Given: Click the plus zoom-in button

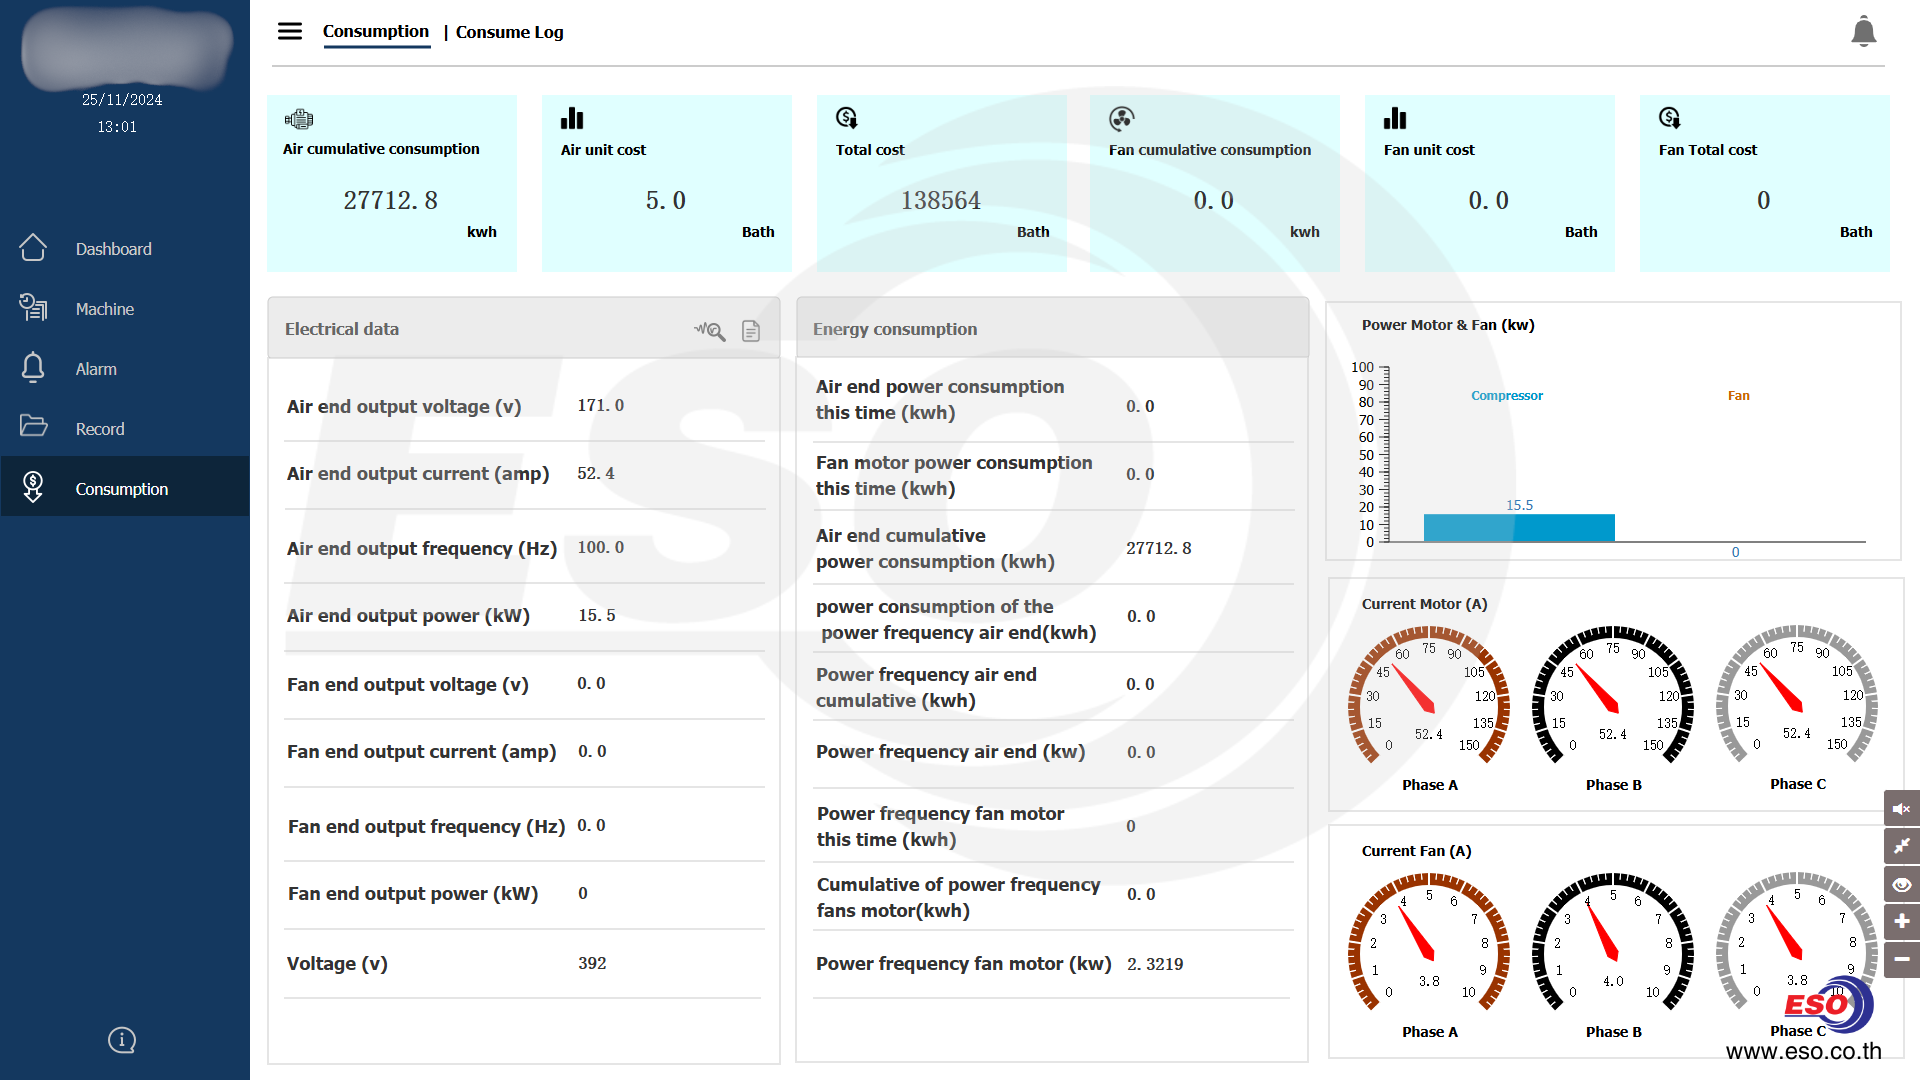Looking at the screenshot, I should tap(1901, 921).
